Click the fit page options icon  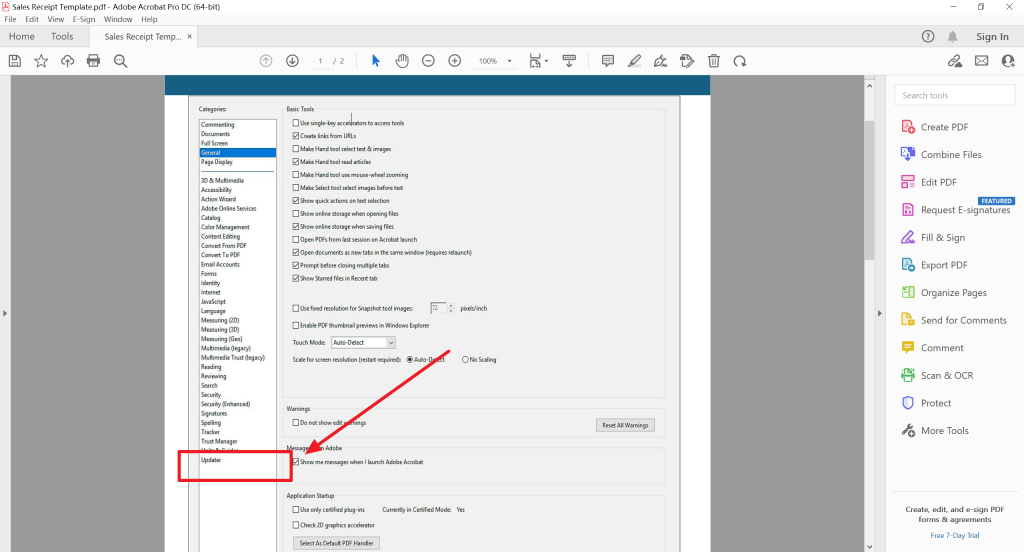pyautogui.click(x=535, y=61)
